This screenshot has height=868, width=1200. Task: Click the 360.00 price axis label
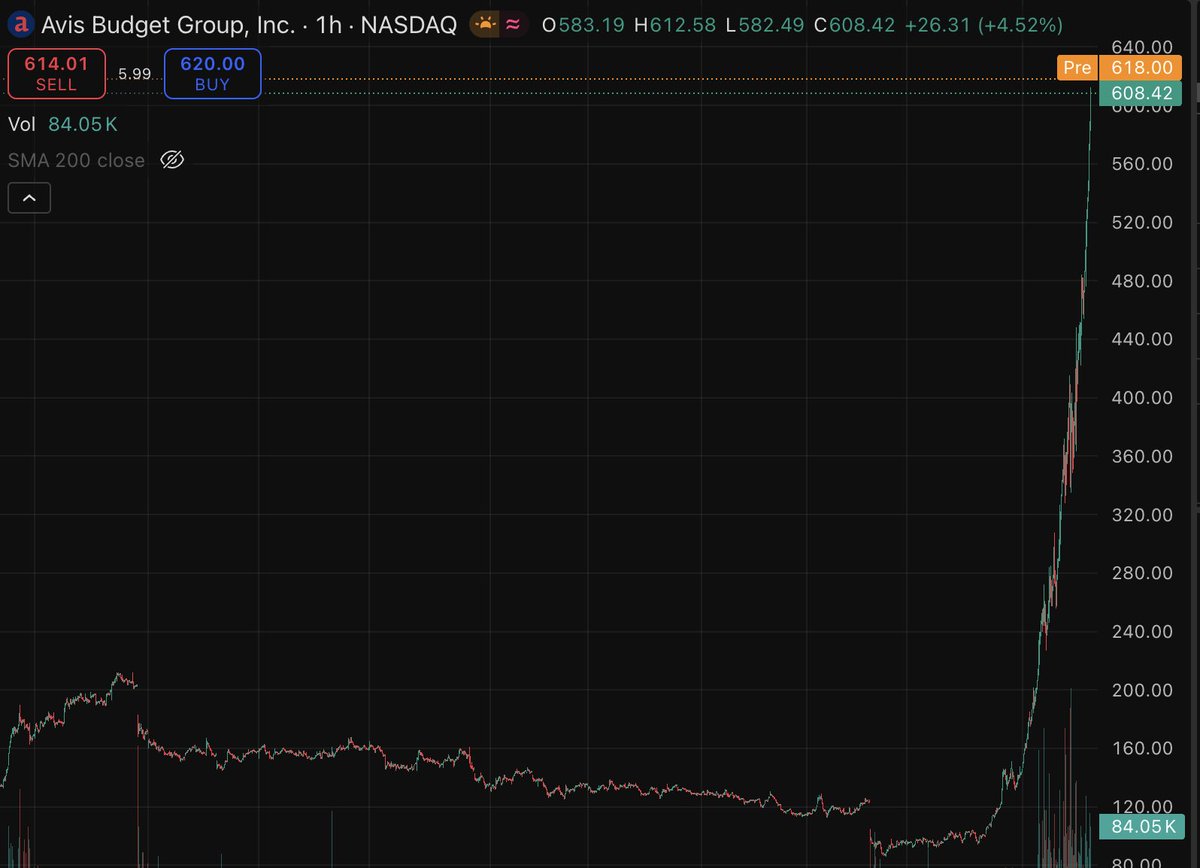(1142, 456)
